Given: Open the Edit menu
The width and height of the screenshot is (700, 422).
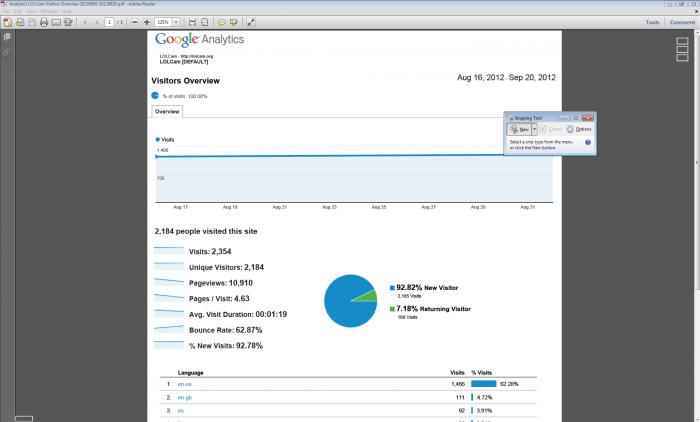Looking at the screenshot, I should [x=17, y=11].
